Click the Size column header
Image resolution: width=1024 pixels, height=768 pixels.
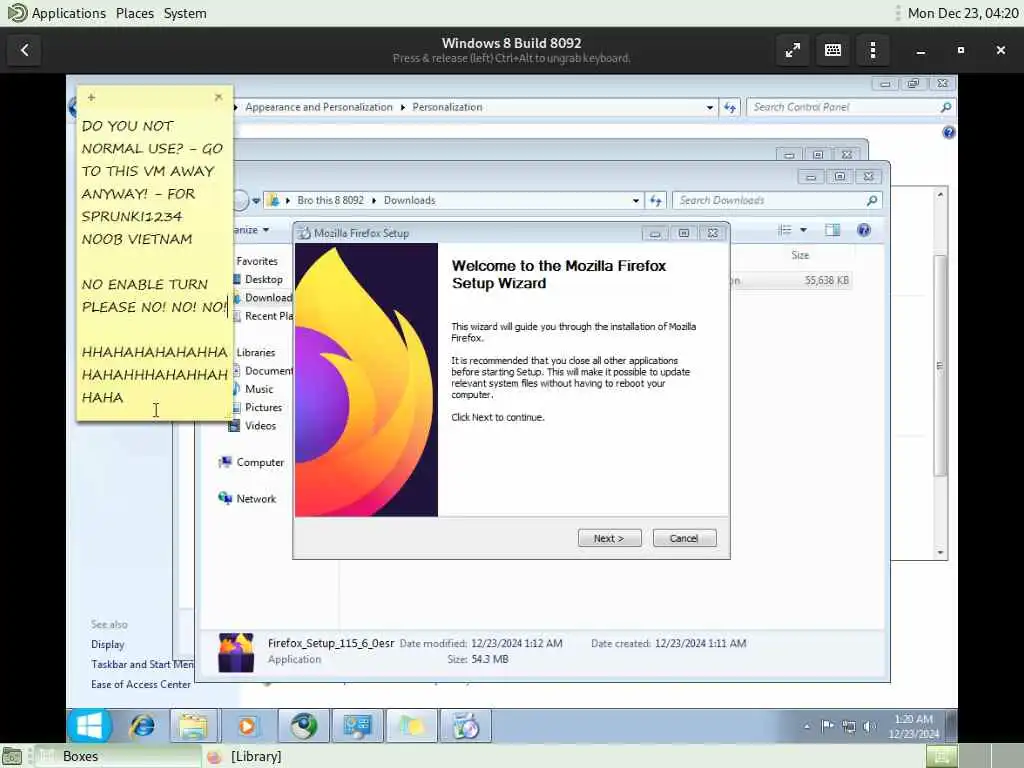[x=800, y=255]
